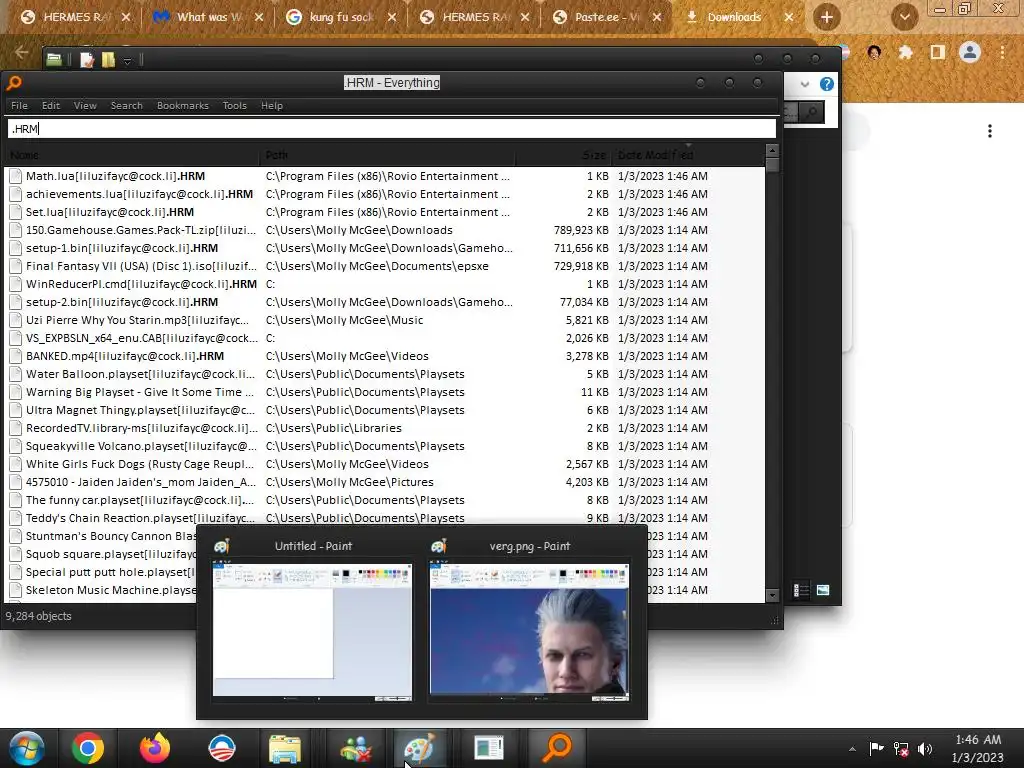Open the Help menu in Everything
The height and width of the screenshot is (768, 1024).
[272, 106]
